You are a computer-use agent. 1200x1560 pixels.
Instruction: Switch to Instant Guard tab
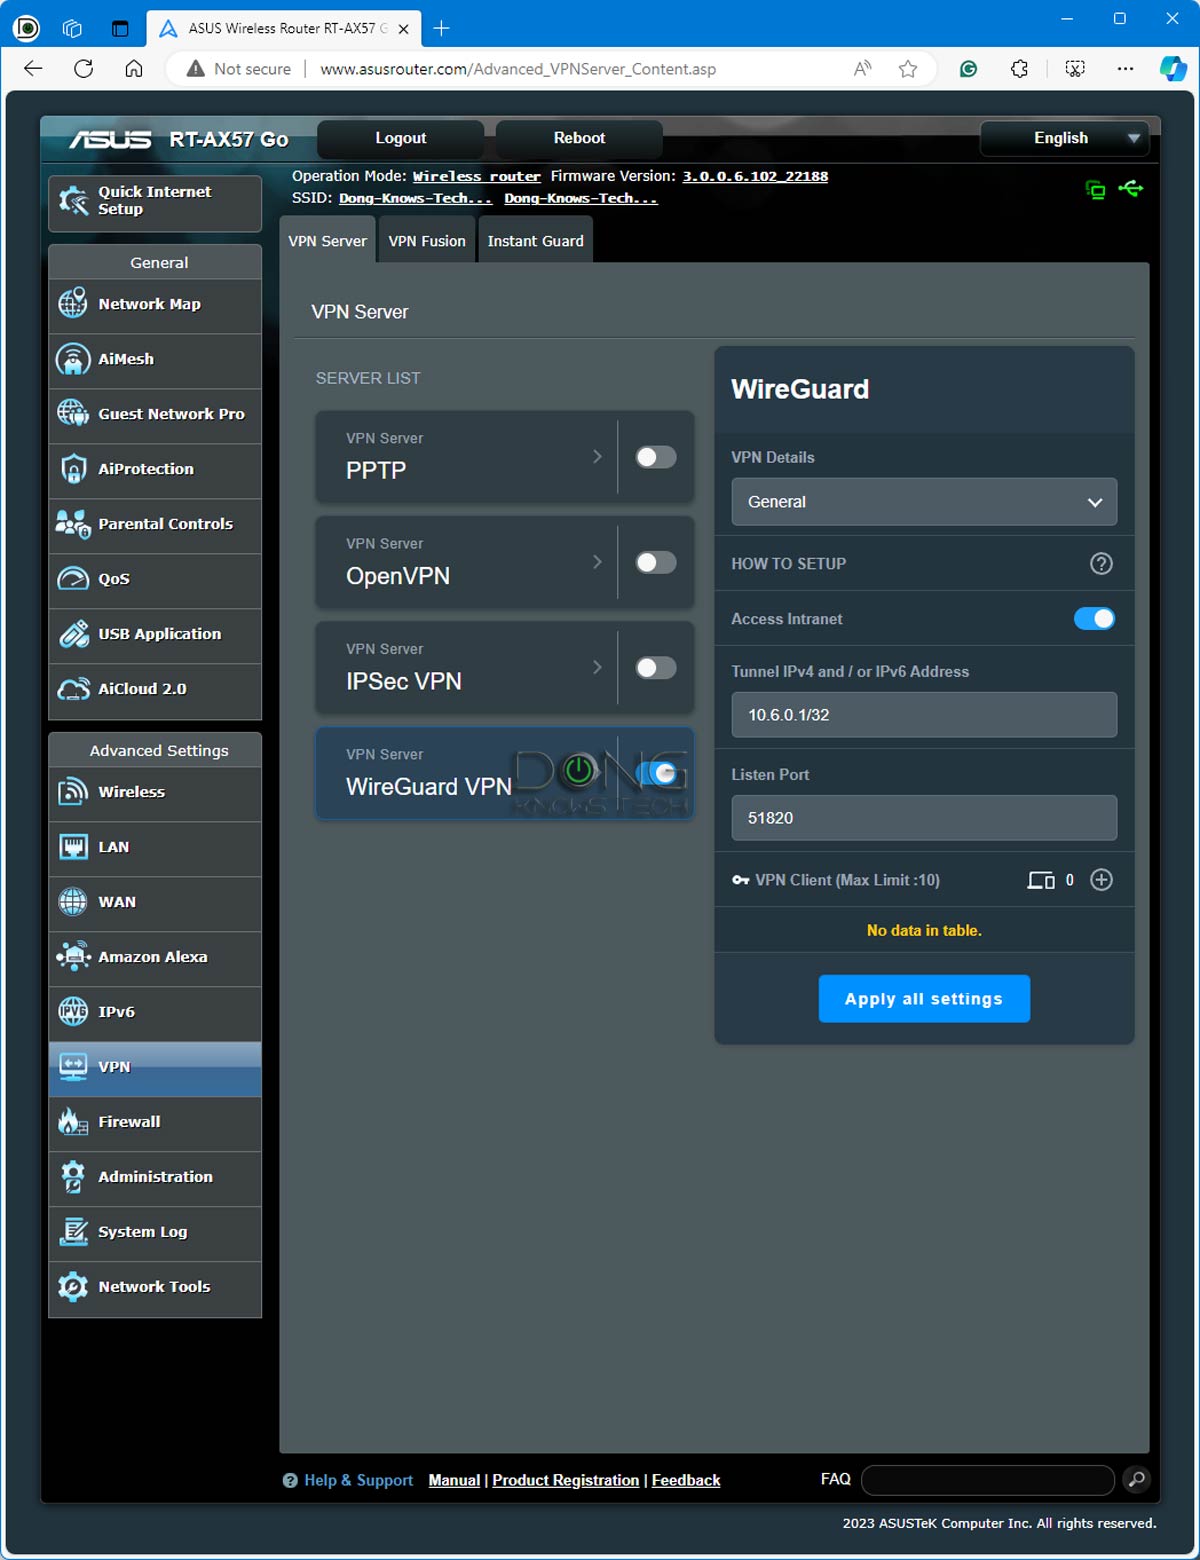pyautogui.click(x=535, y=241)
